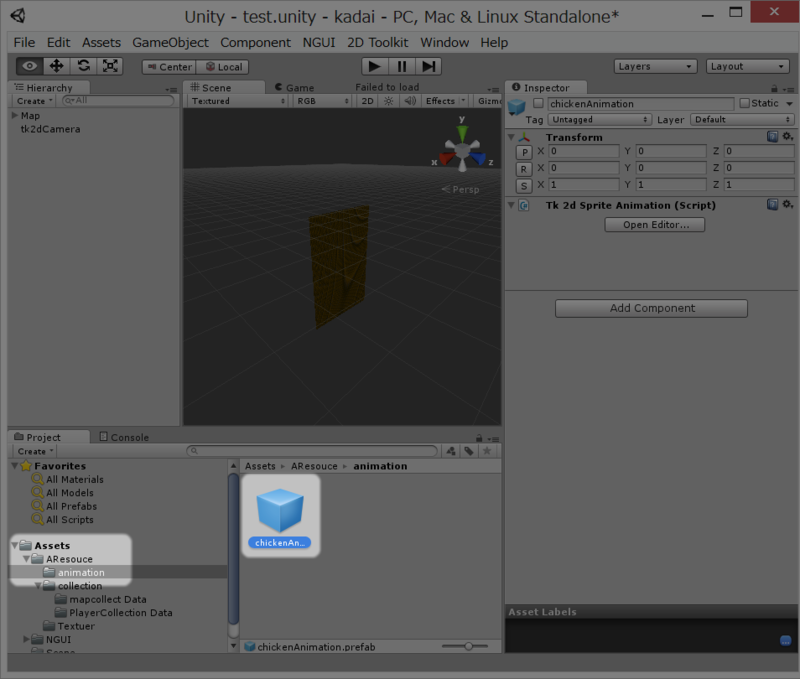Viewport: 800px width, 679px height.
Task: Switch to the Game tab
Action: tap(294, 88)
